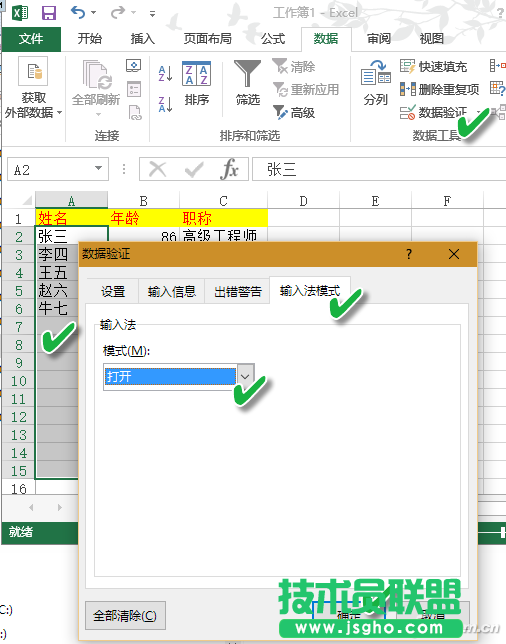Screen dimensions: 506x644
Task: Switch to the 审阅 ribbon tab
Action: [379, 39]
